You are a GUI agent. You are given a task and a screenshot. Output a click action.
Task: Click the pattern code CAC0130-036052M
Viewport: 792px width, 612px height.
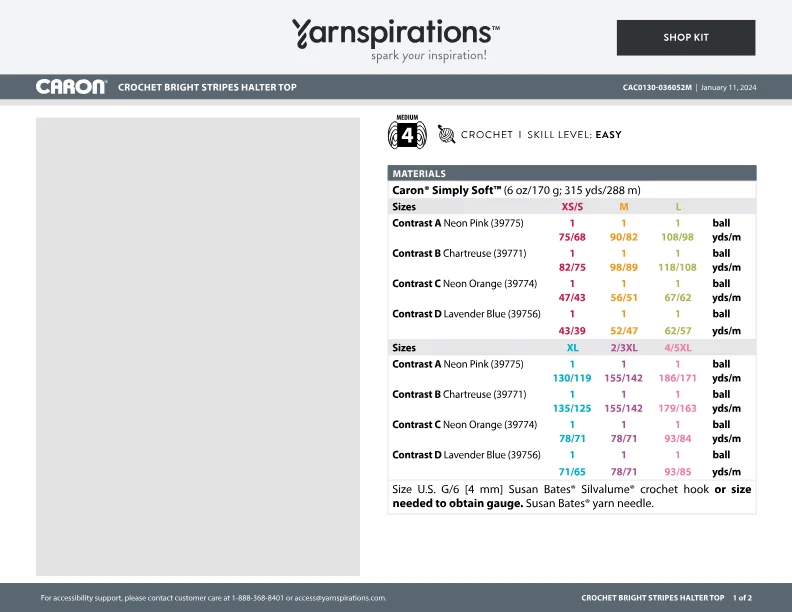coord(657,87)
